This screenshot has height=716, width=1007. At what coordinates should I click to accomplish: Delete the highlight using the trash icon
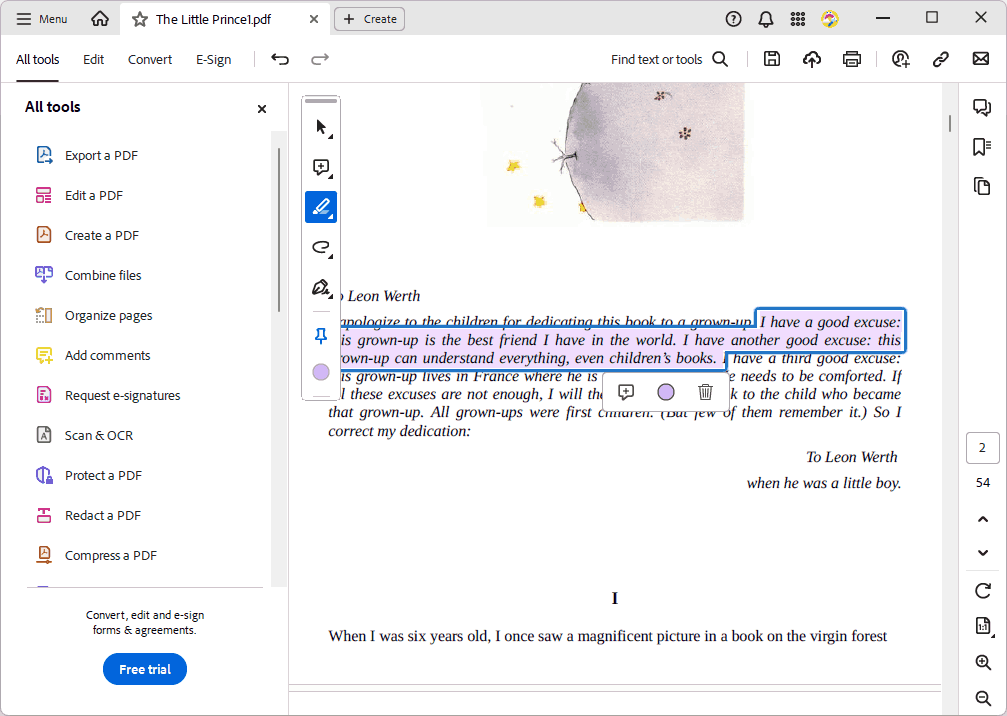pos(705,392)
